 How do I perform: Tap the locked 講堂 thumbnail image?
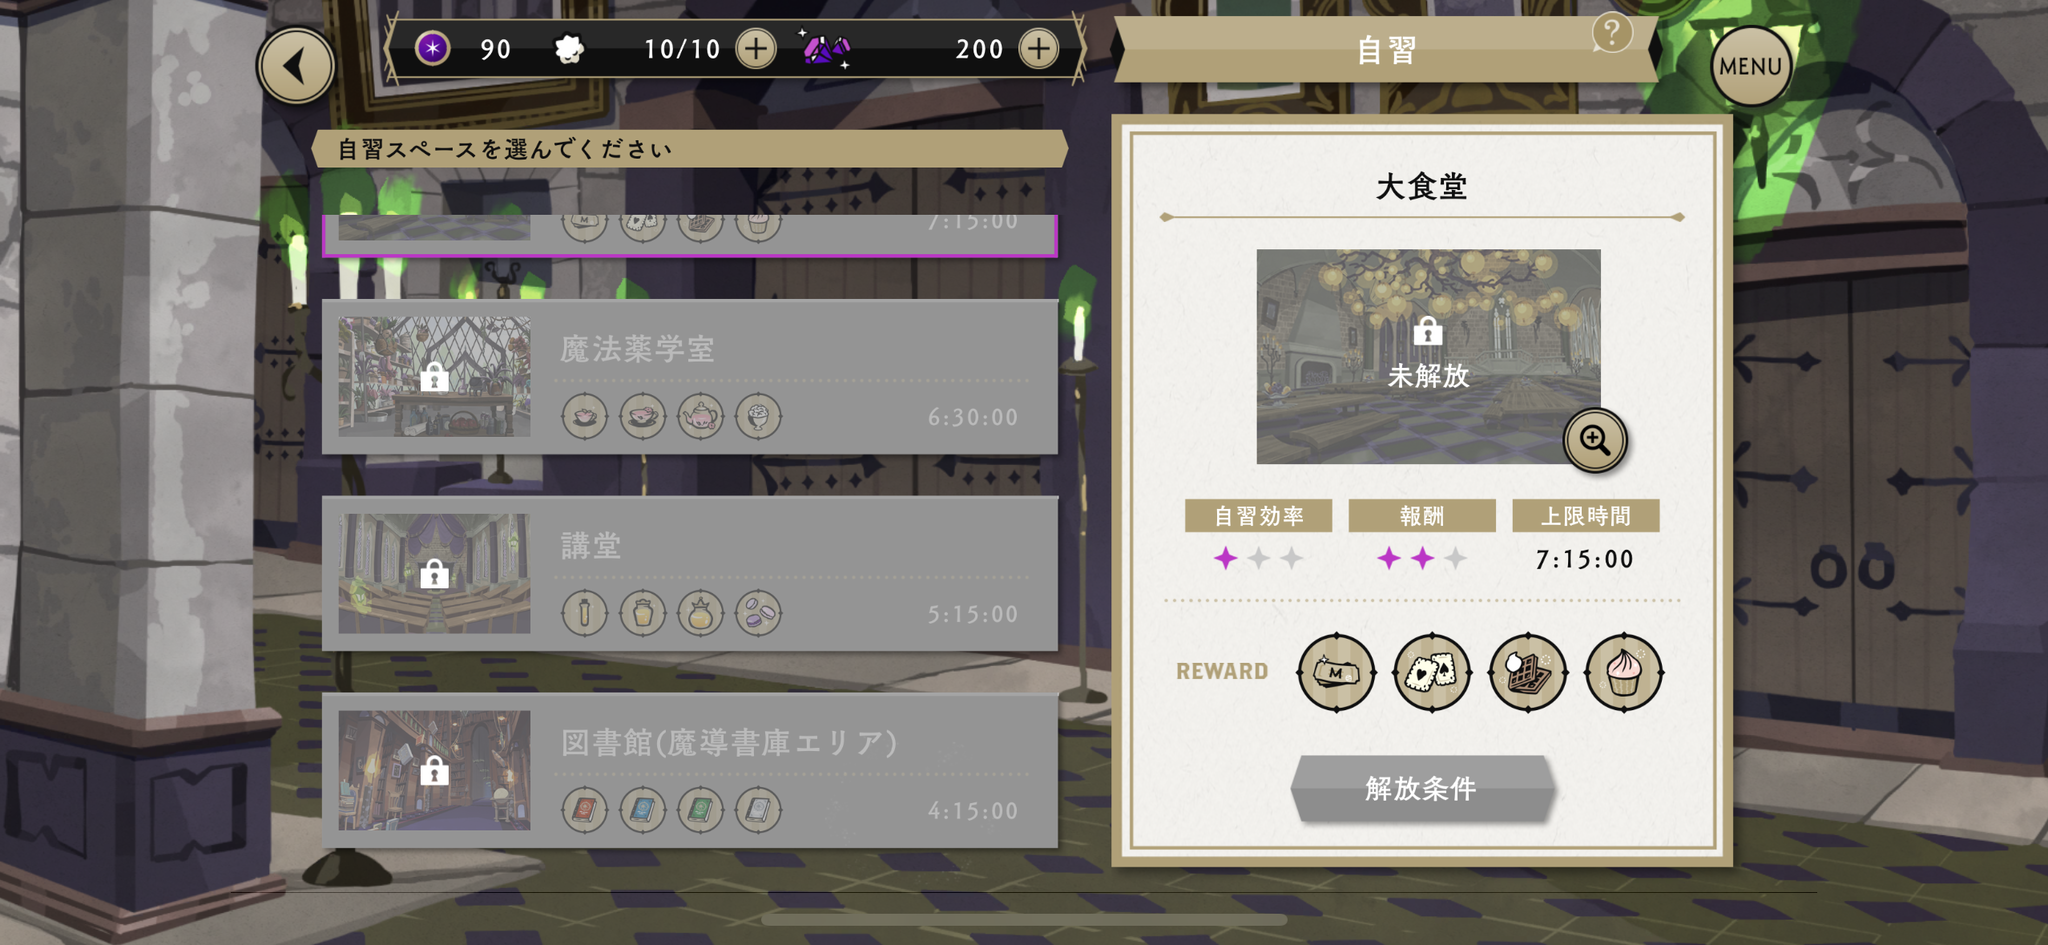(434, 573)
